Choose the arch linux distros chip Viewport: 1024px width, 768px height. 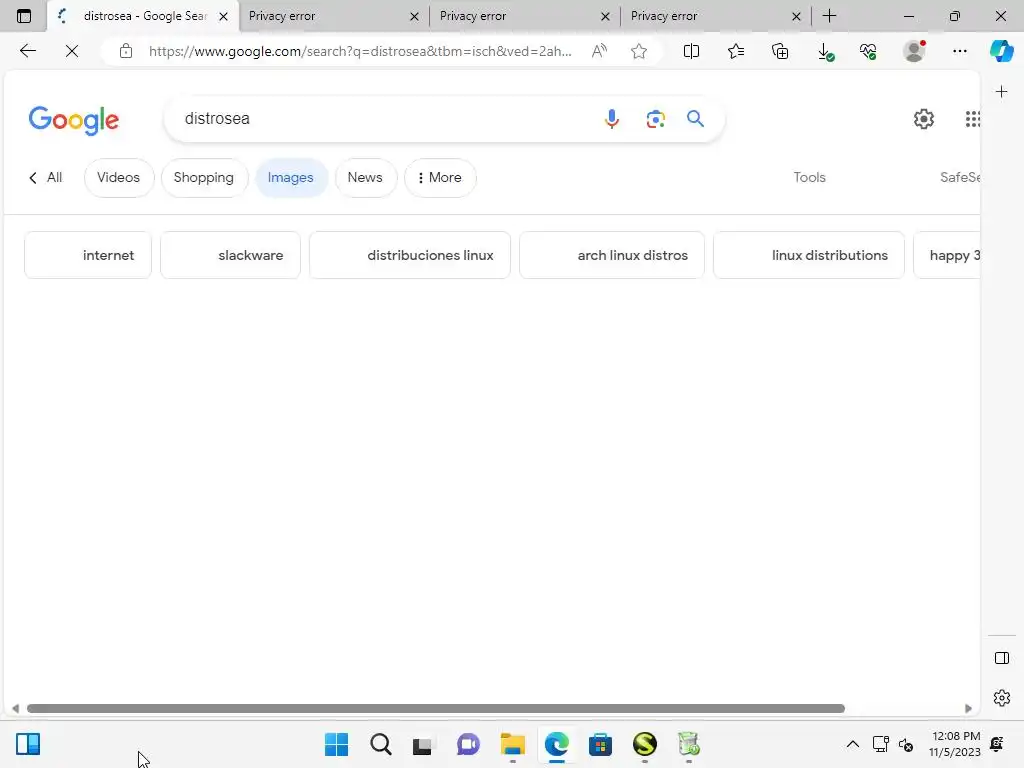point(612,255)
